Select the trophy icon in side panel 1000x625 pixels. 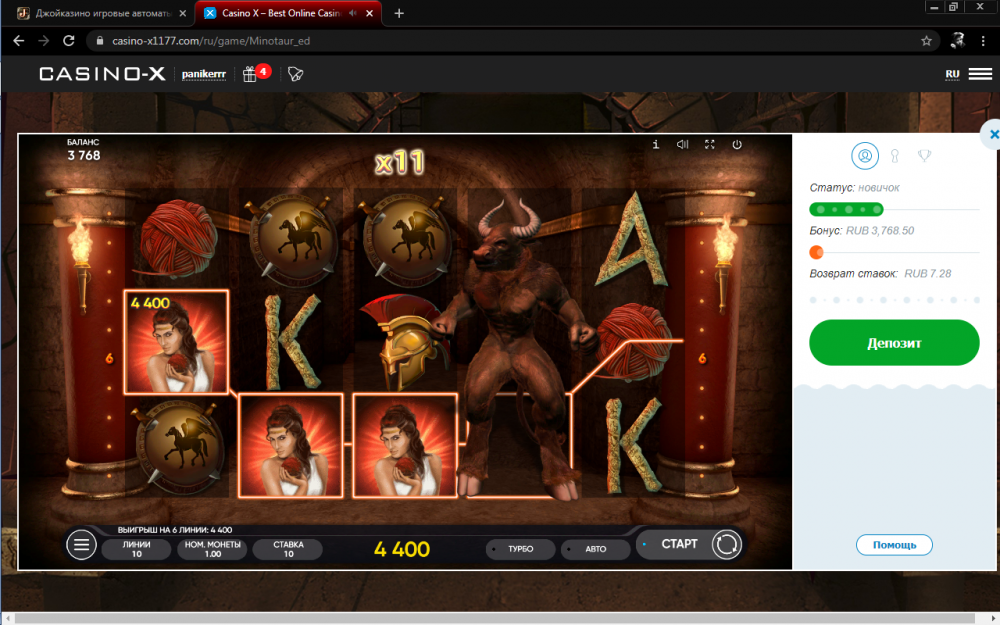(924, 155)
